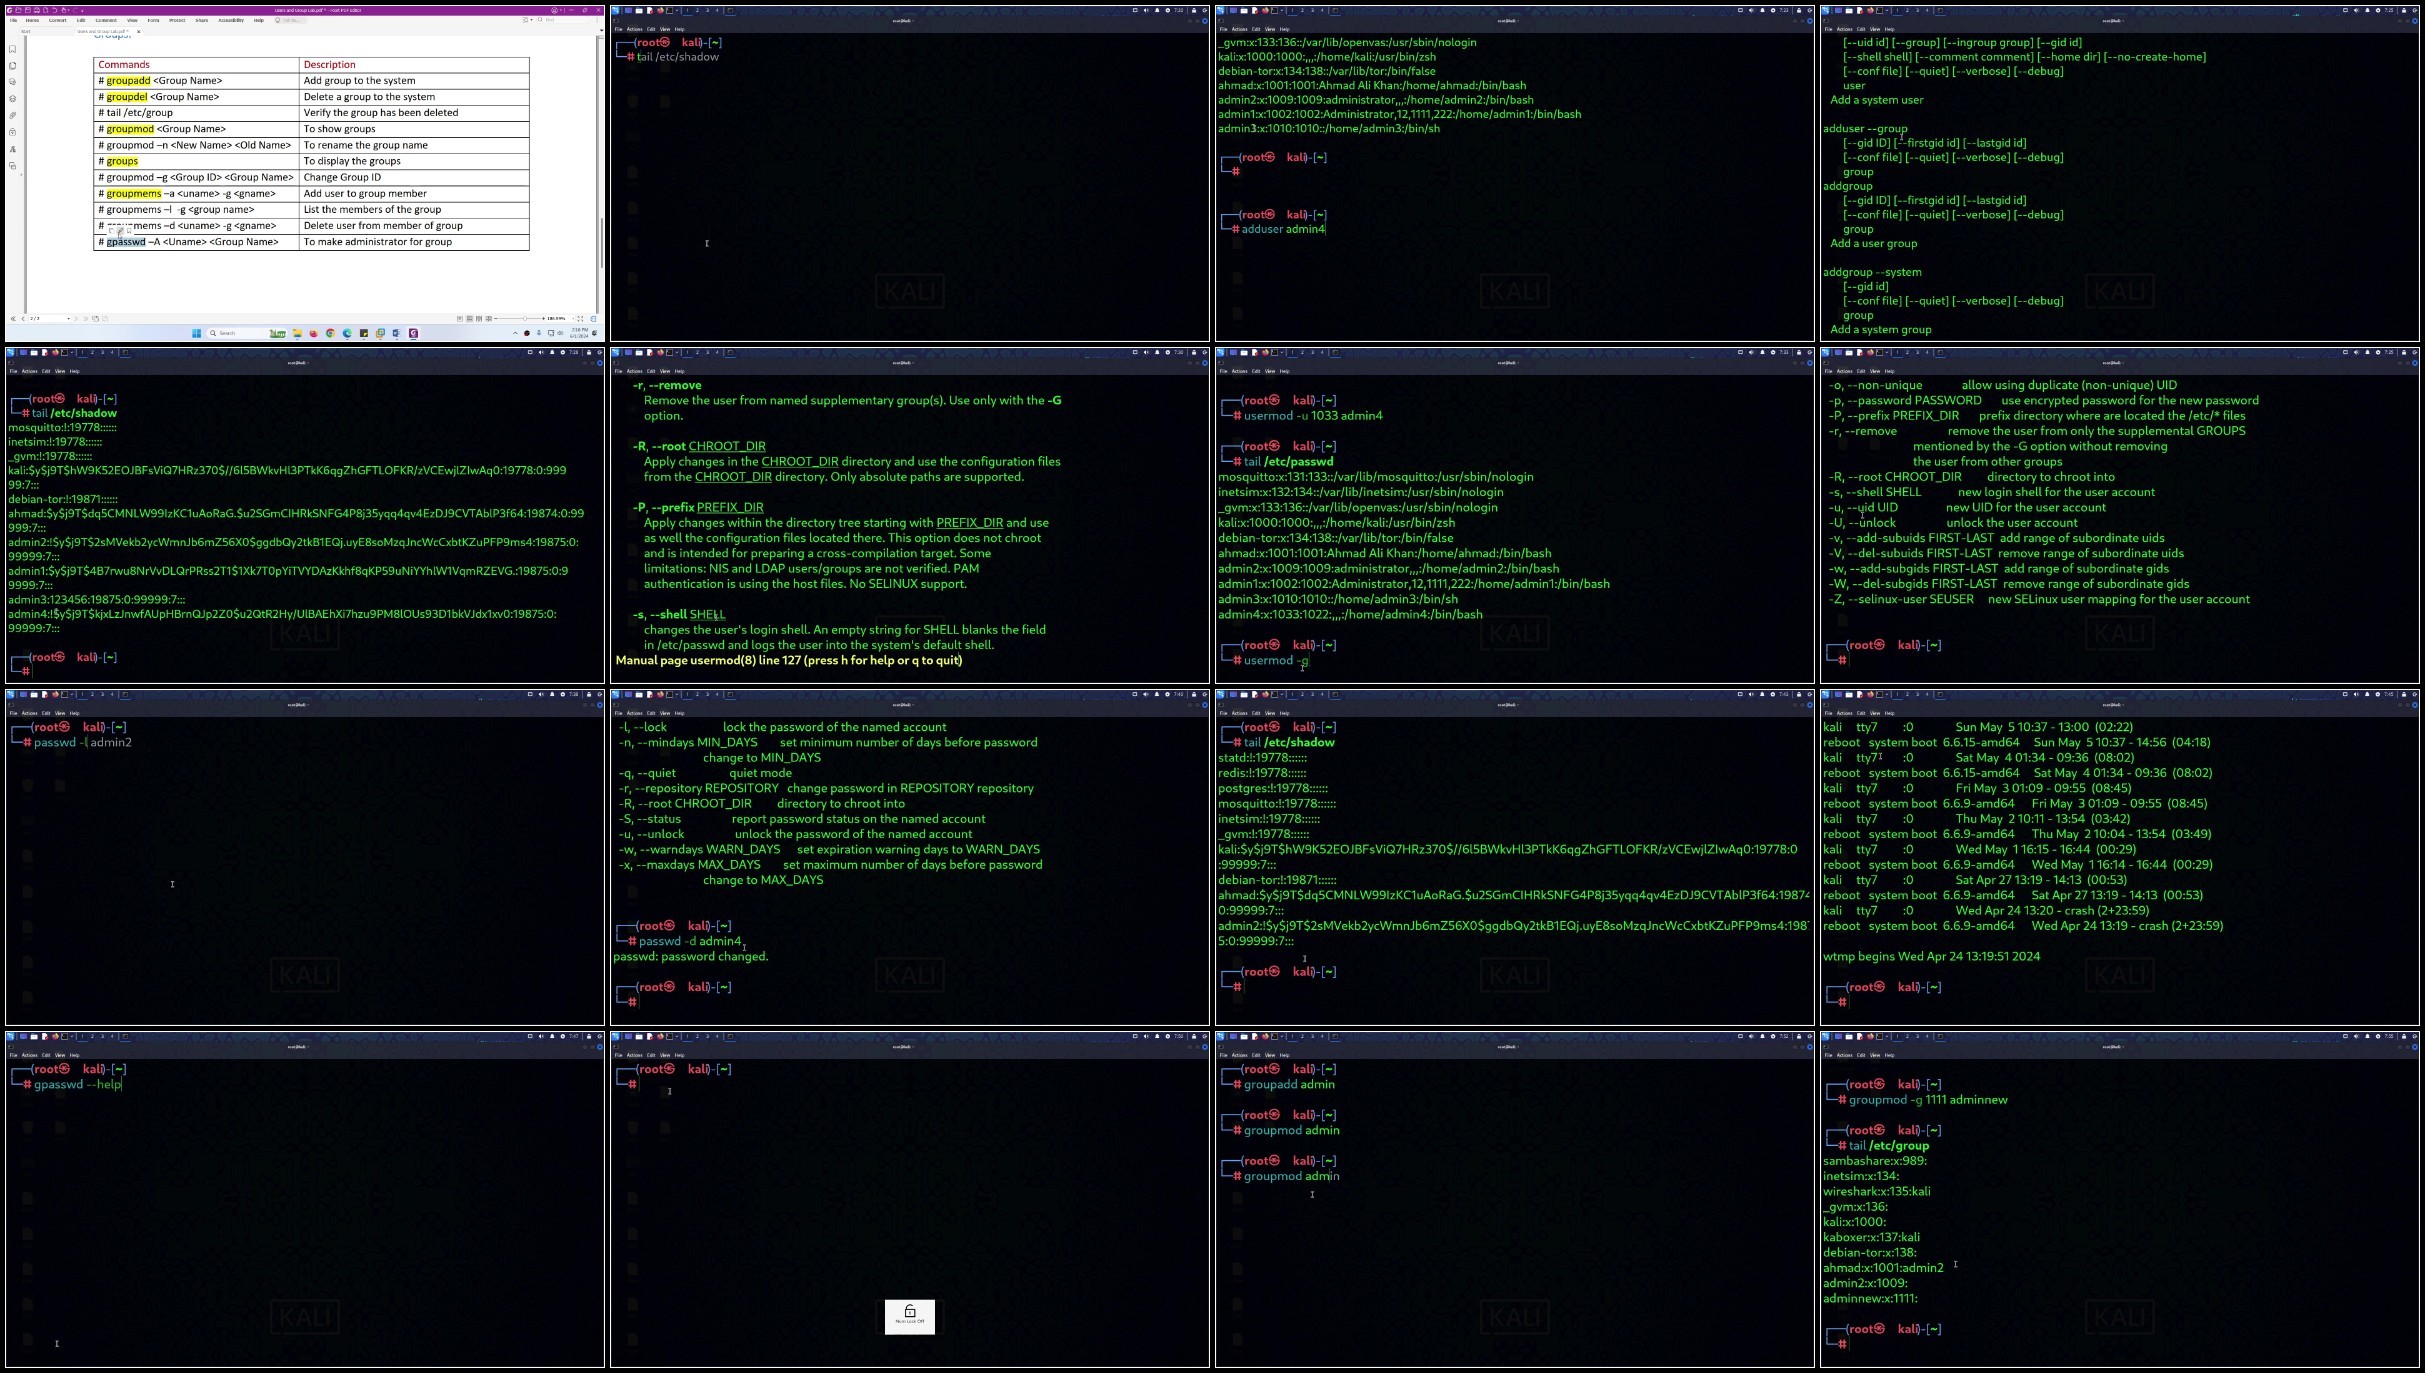2425x1373 pixels.
Task: Click the highlighted groupdel command in the PDF table
Action: [127, 97]
